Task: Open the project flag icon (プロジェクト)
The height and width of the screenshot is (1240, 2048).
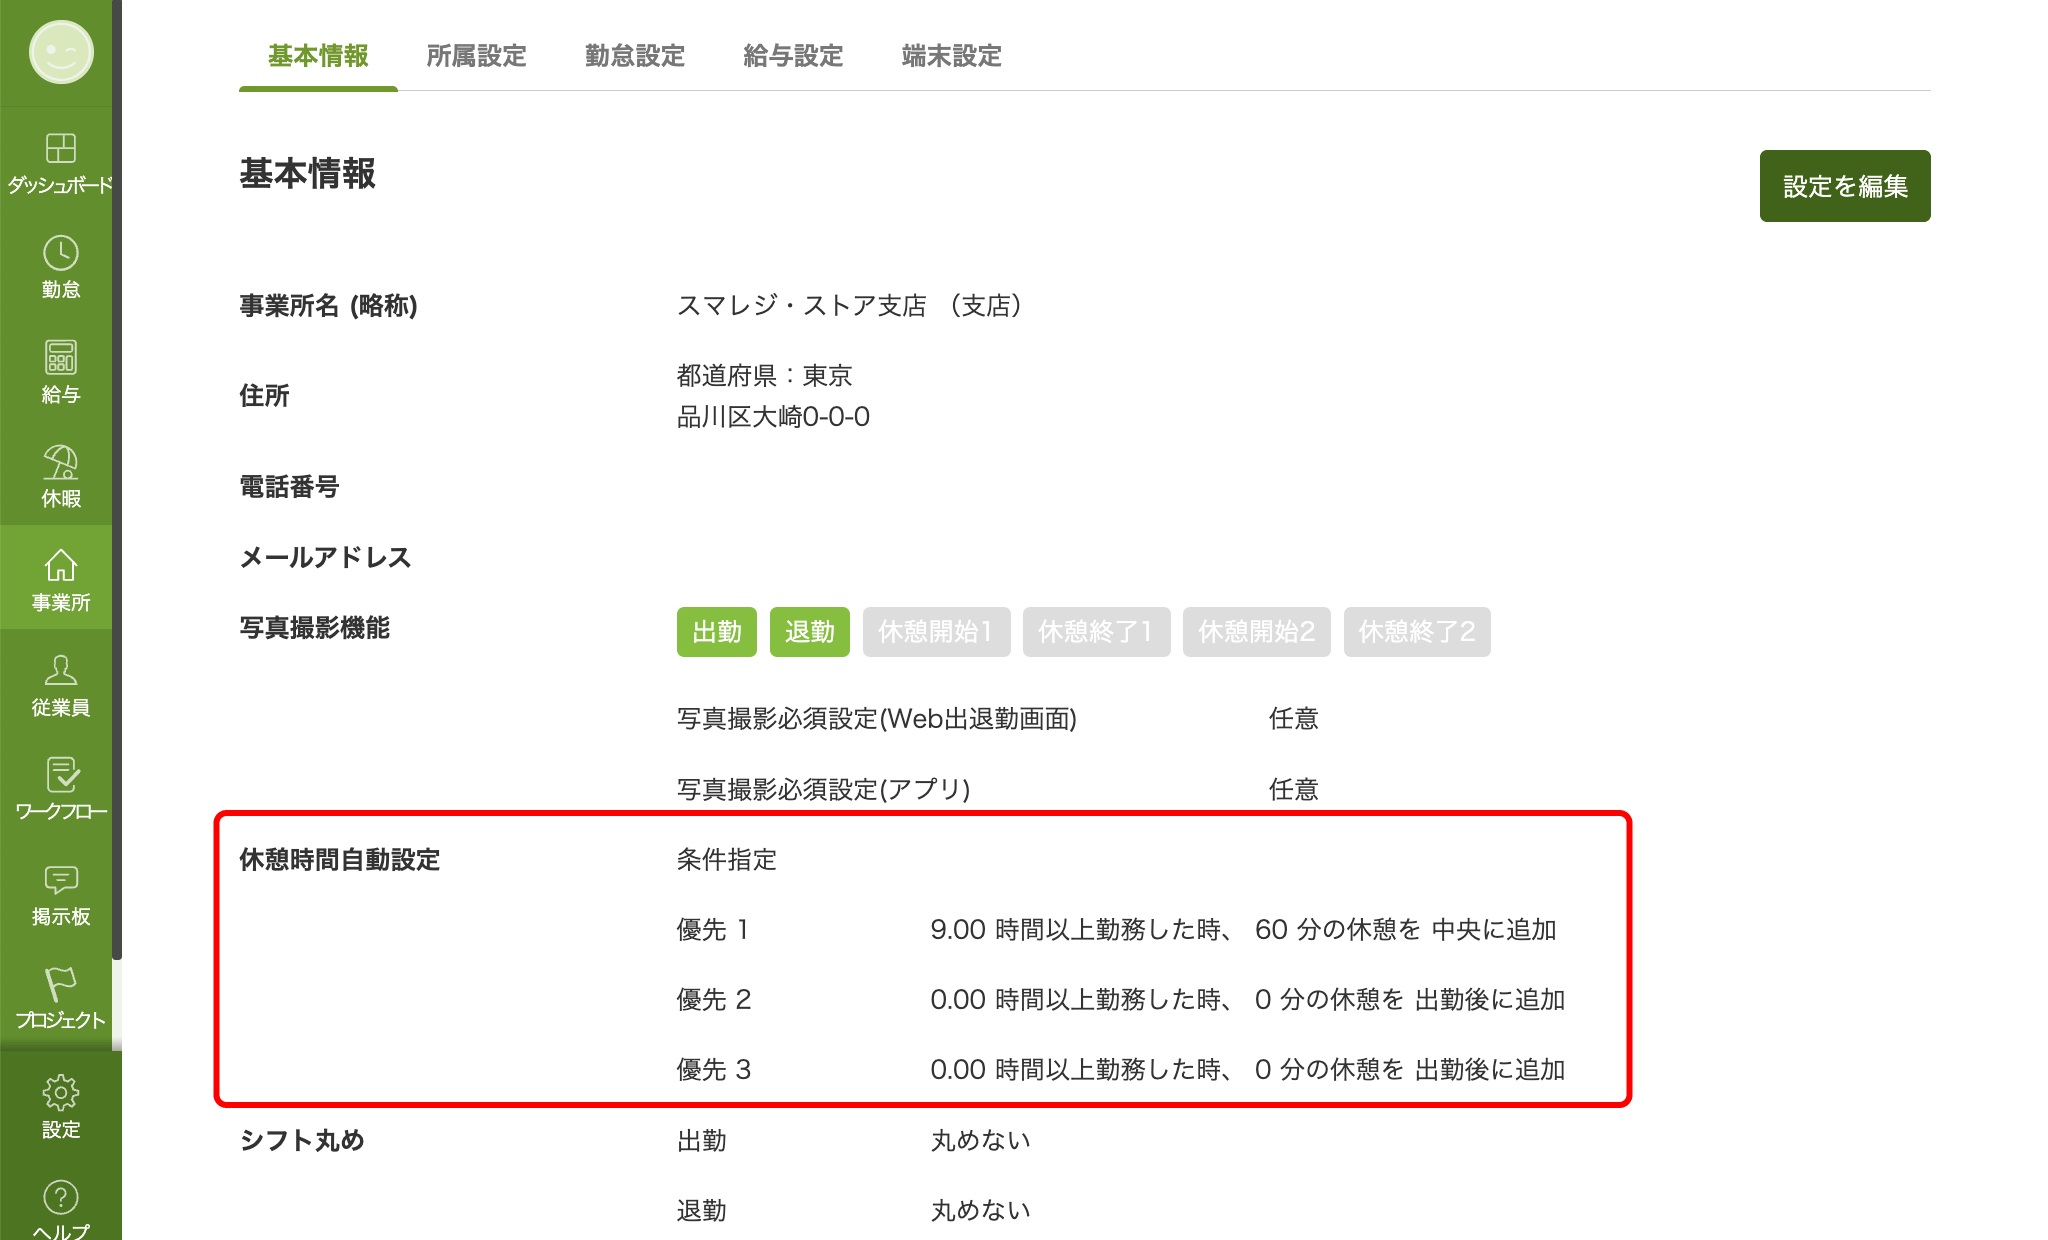Action: (60, 984)
